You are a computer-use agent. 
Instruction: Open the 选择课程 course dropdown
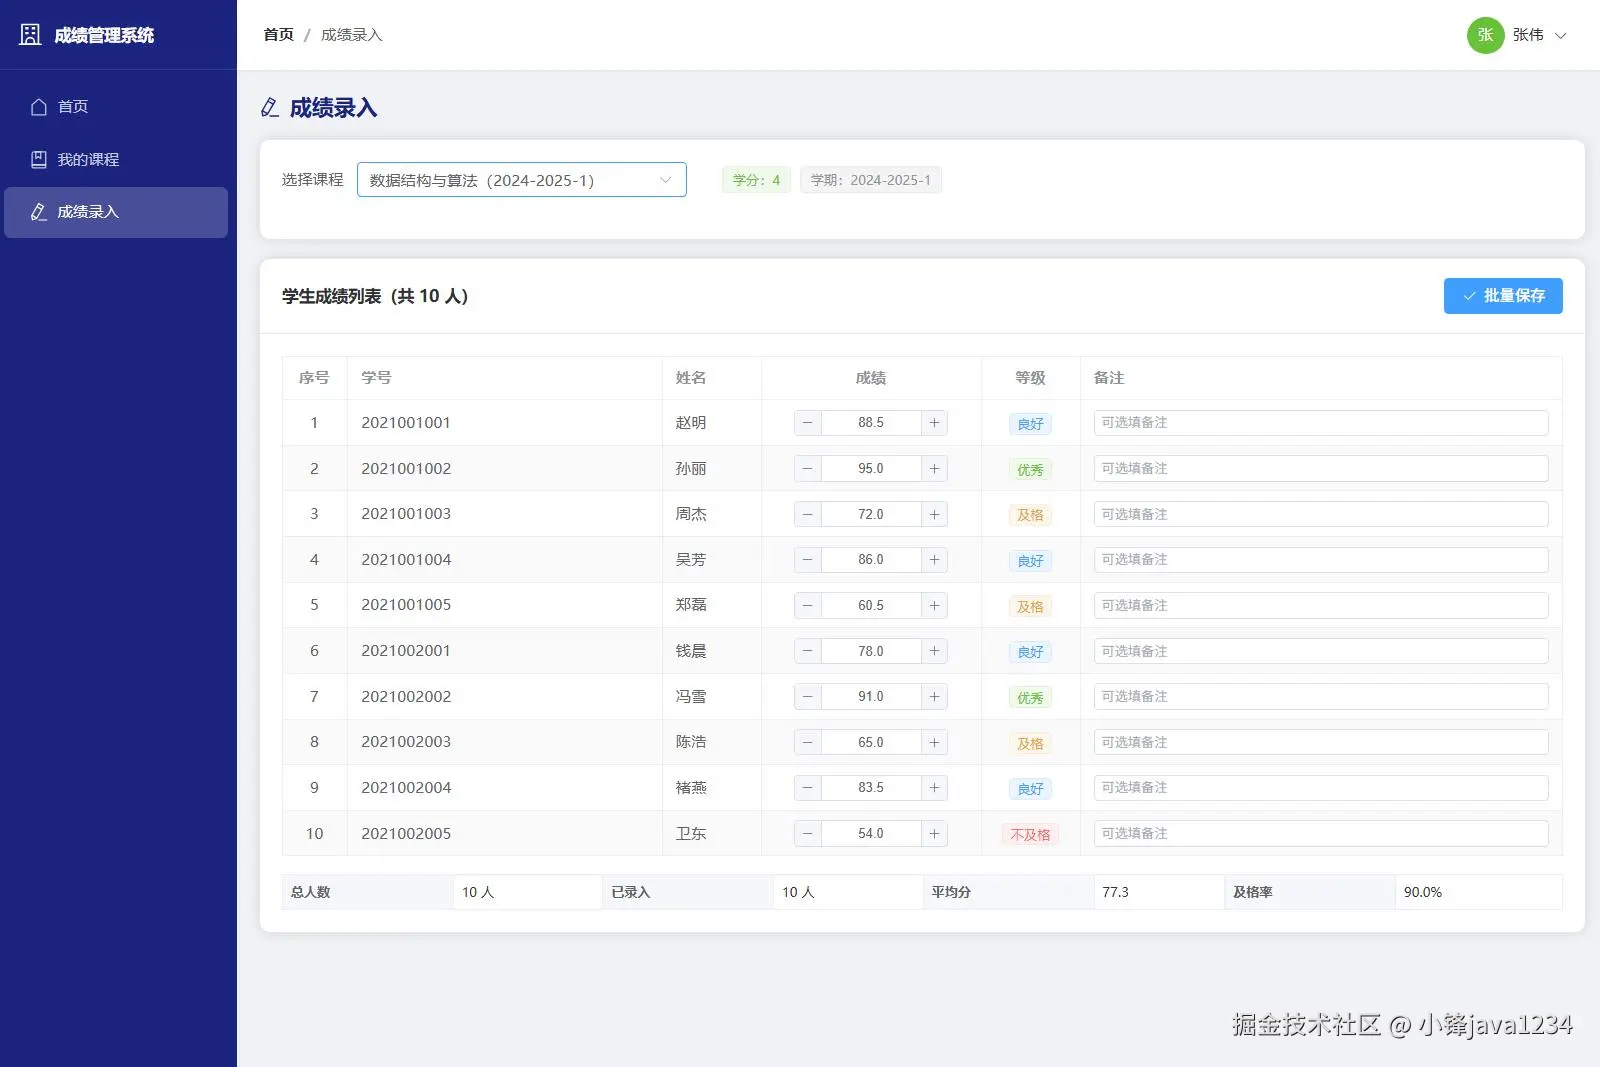click(521, 180)
